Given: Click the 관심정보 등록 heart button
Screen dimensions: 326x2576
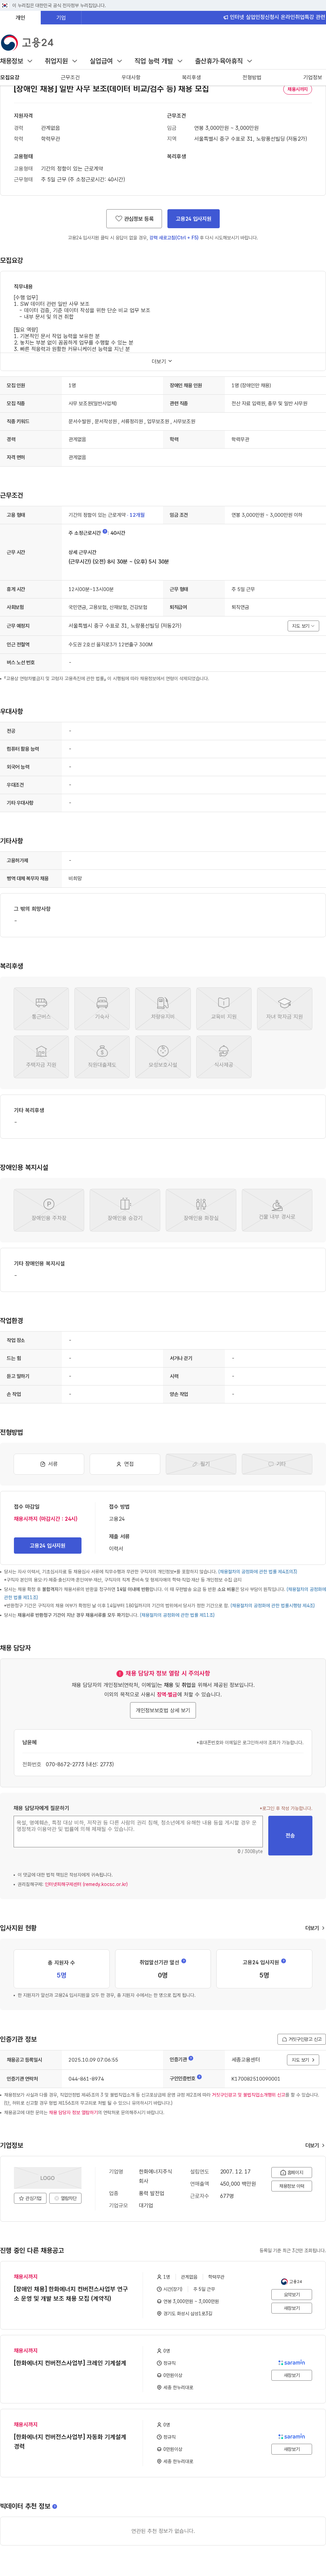Looking at the screenshot, I should (134, 218).
